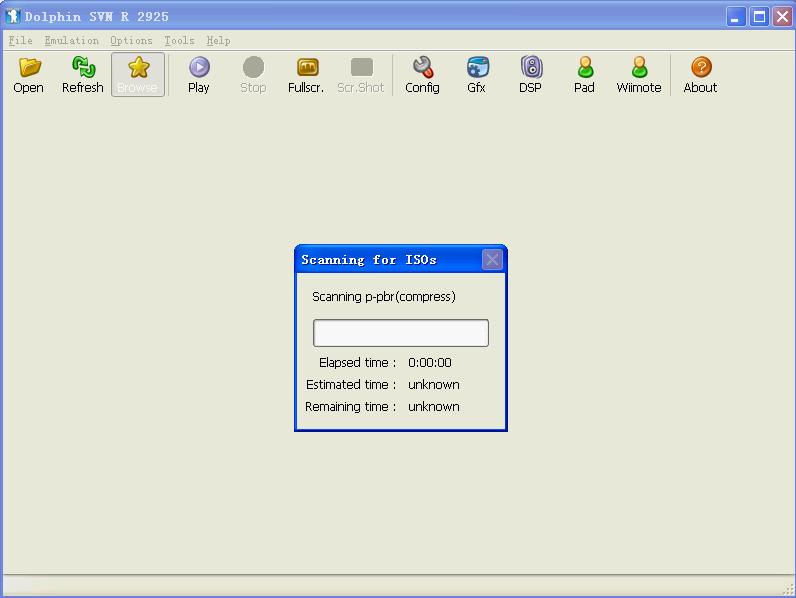Viewport: 796px width, 598px height.
Task: Close the Scanning for ISOs dialog
Action: [492, 260]
